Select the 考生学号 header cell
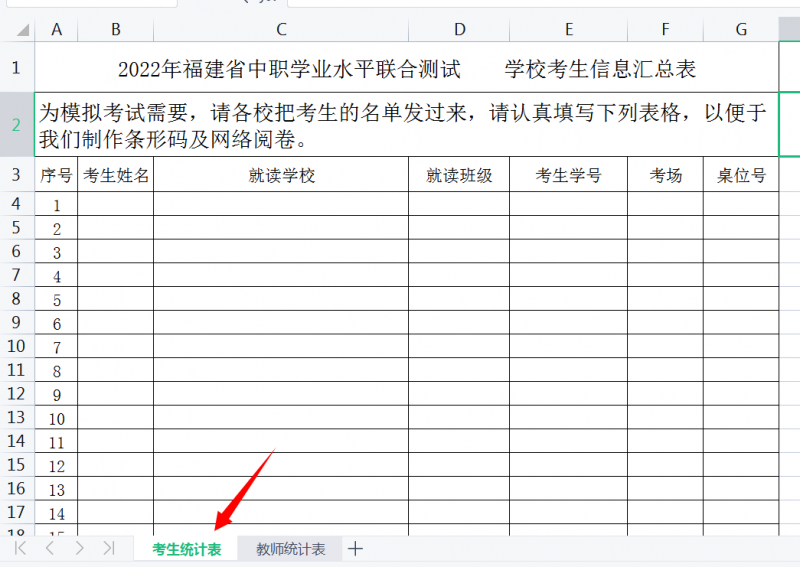 [568, 176]
